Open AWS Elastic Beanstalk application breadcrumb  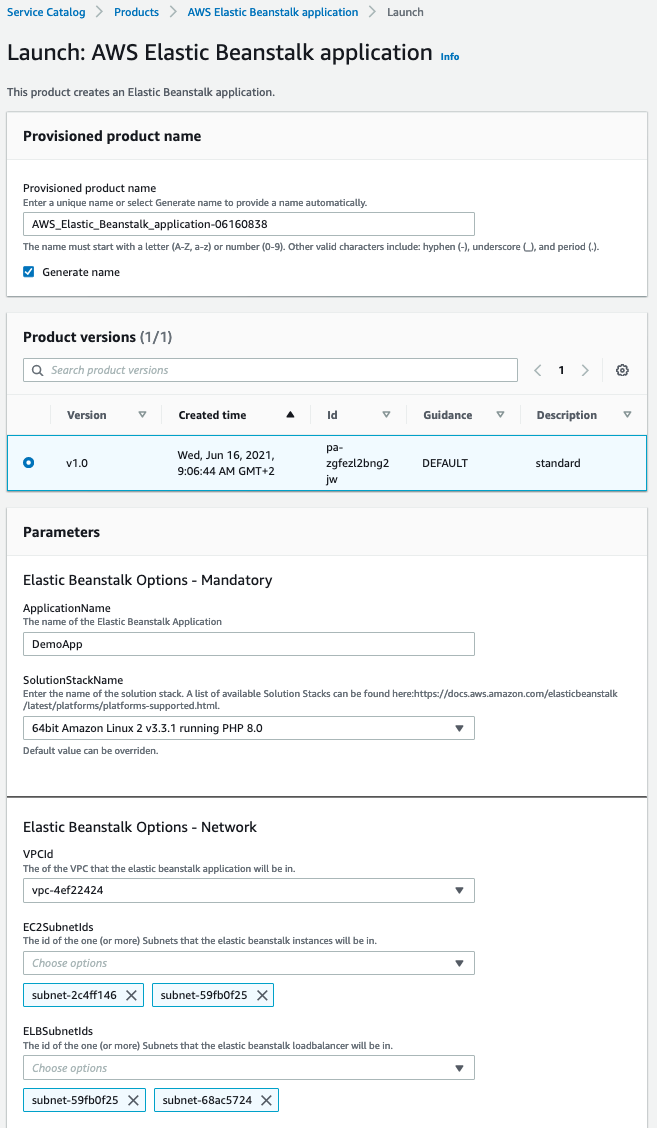(x=273, y=12)
